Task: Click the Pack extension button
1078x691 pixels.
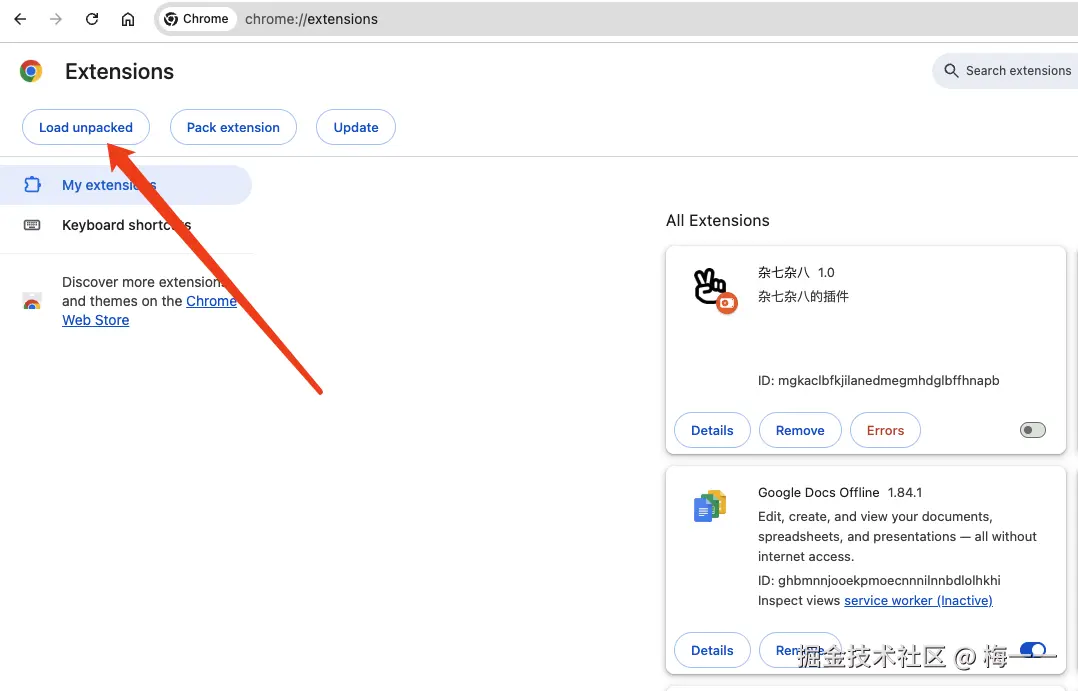Action: click(x=233, y=127)
